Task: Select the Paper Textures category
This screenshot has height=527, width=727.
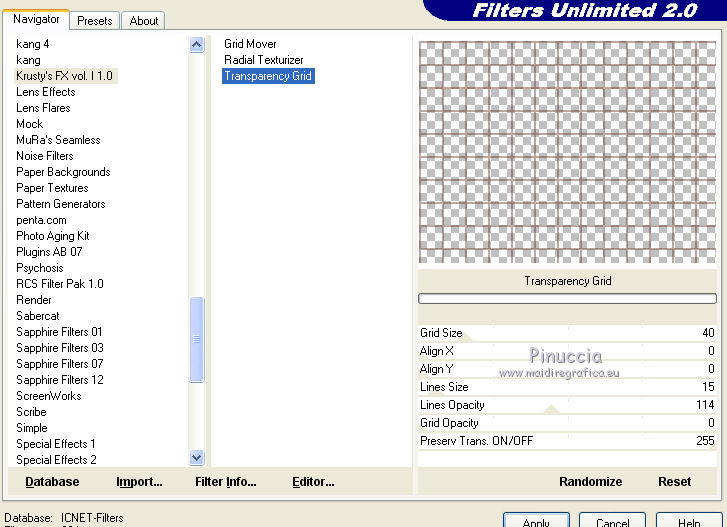Action: [52, 188]
